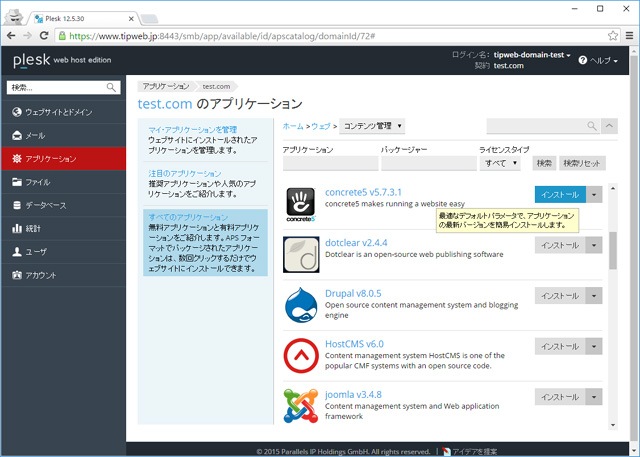Image resolution: width=640 pixels, height=457 pixels.
Task: Open the HostCMS v6.0 title link
Action: click(354, 344)
